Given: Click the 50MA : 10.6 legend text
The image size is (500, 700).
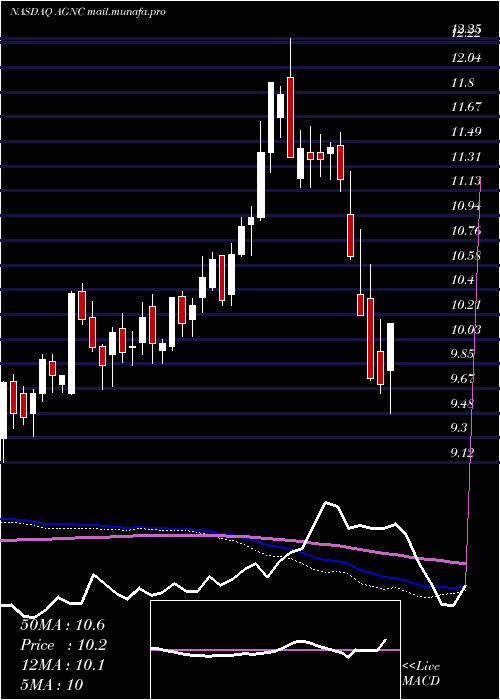Looking at the screenshot, I should tap(62, 625).
